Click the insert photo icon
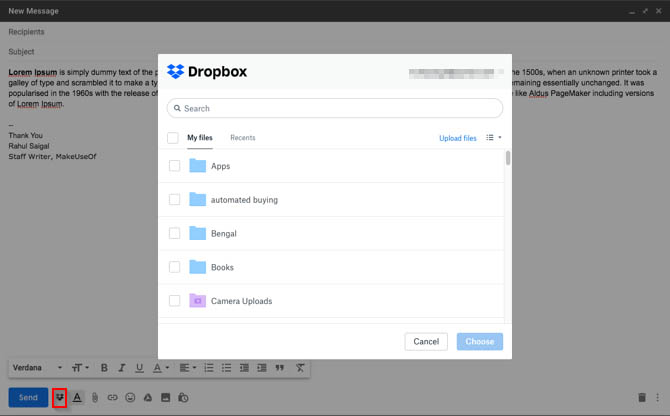 click(x=165, y=397)
